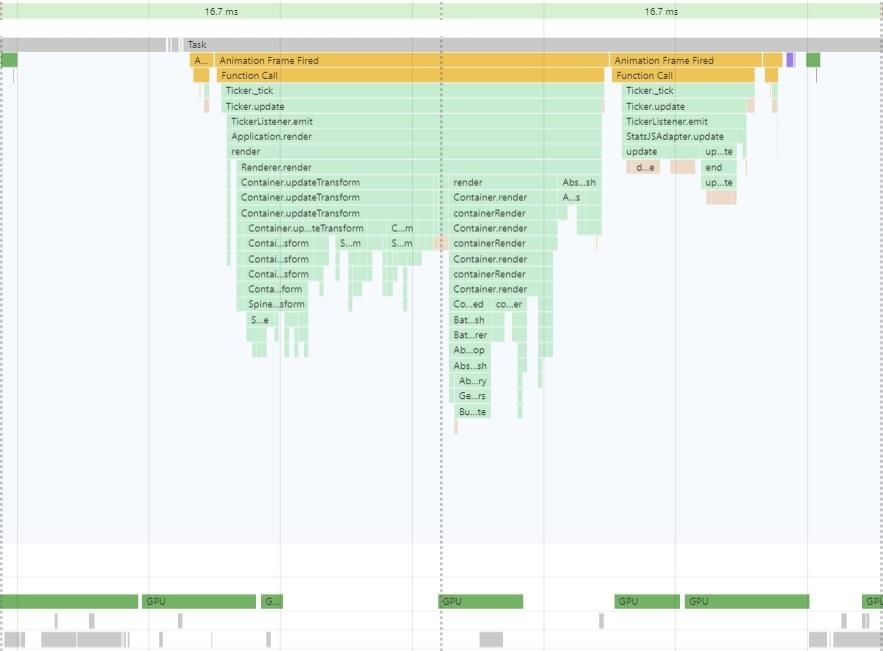Select the Application.render flame block

(414, 137)
